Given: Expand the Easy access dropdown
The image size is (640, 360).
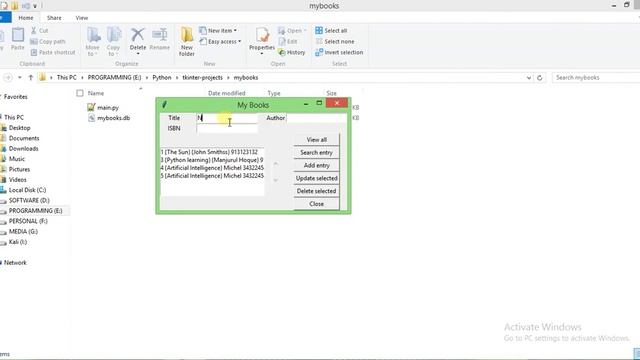Looking at the screenshot, I should click(x=240, y=42).
